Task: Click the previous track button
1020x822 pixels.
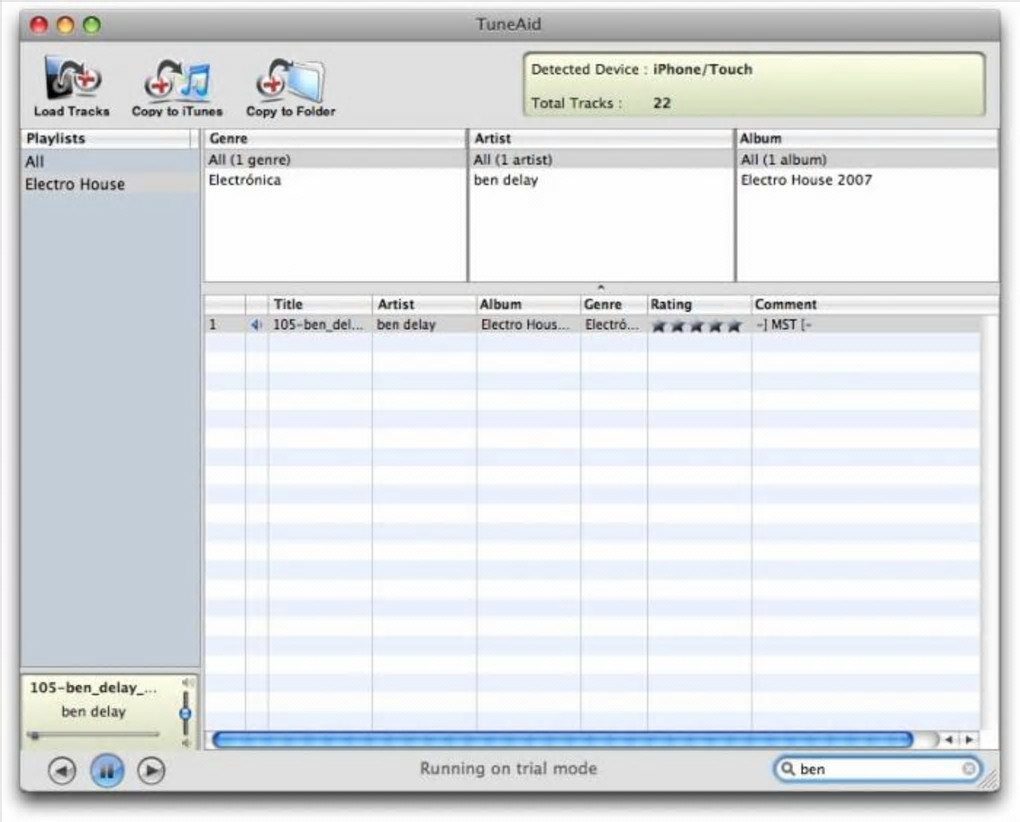Action: (62, 771)
